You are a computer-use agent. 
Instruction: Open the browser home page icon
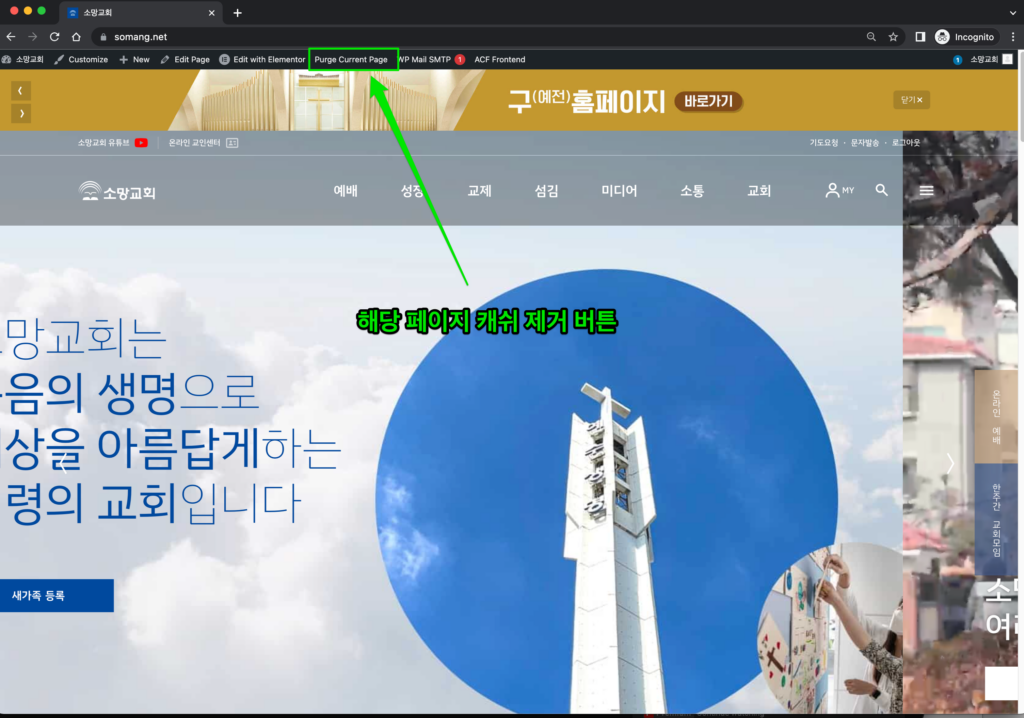pyautogui.click(x=76, y=37)
